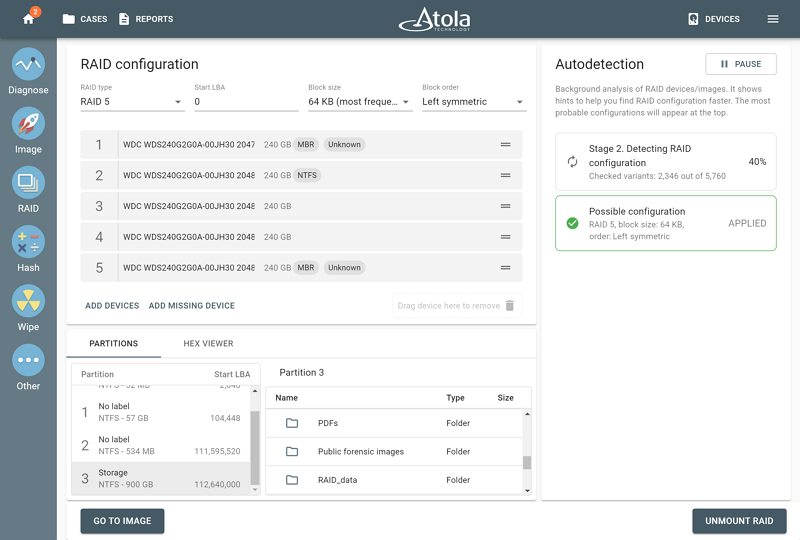Select device row number 3
This screenshot has width=800, height=540.
301,206
